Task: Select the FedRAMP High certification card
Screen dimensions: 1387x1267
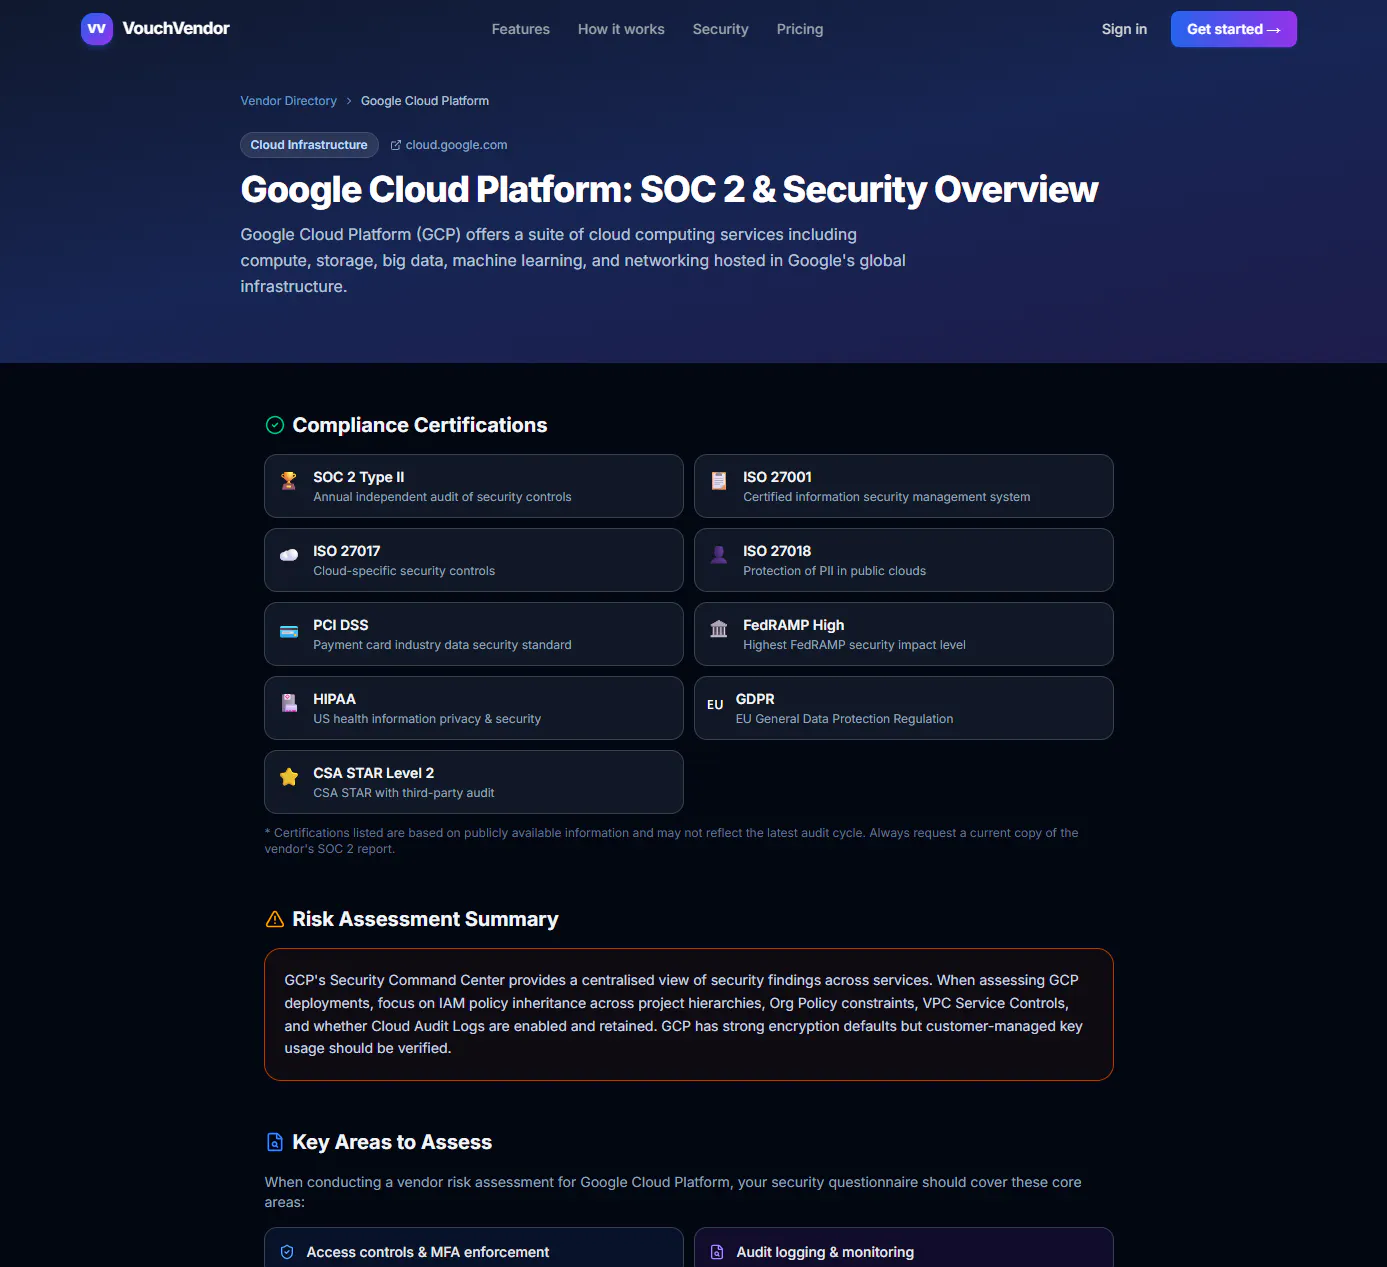Action: (904, 634)
